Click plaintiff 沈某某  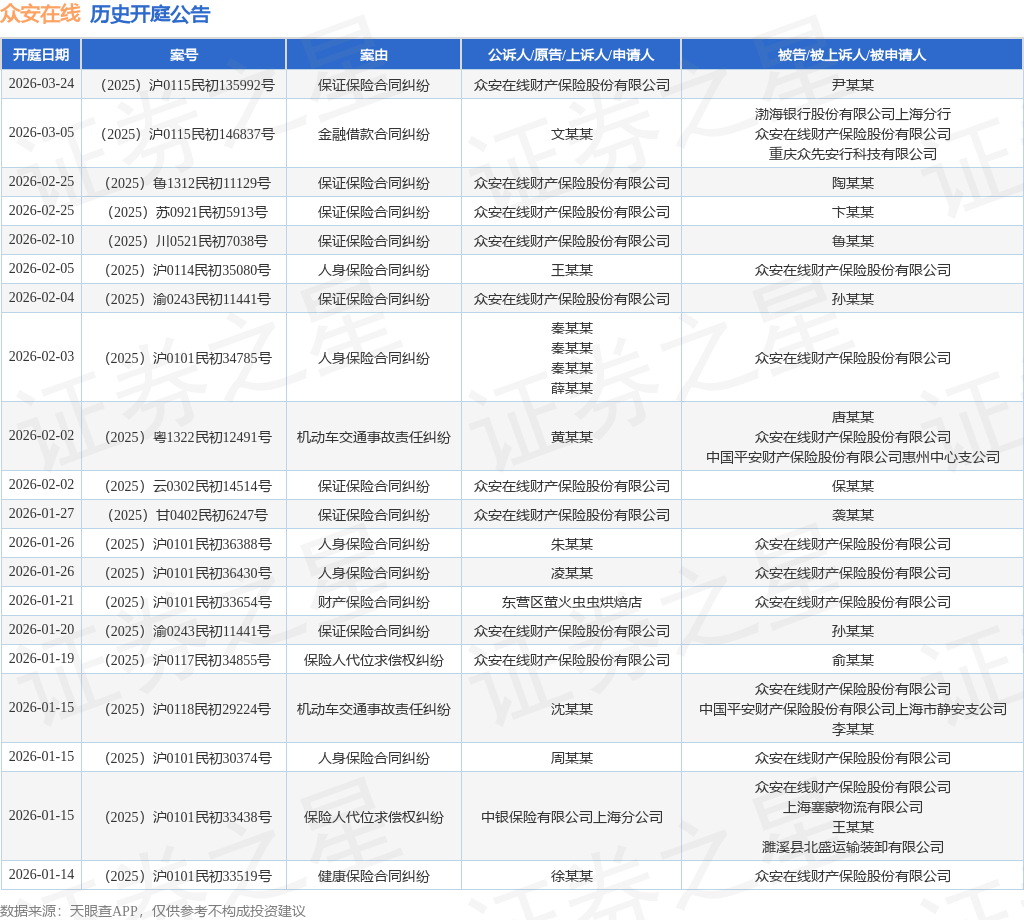pos(571,710)
